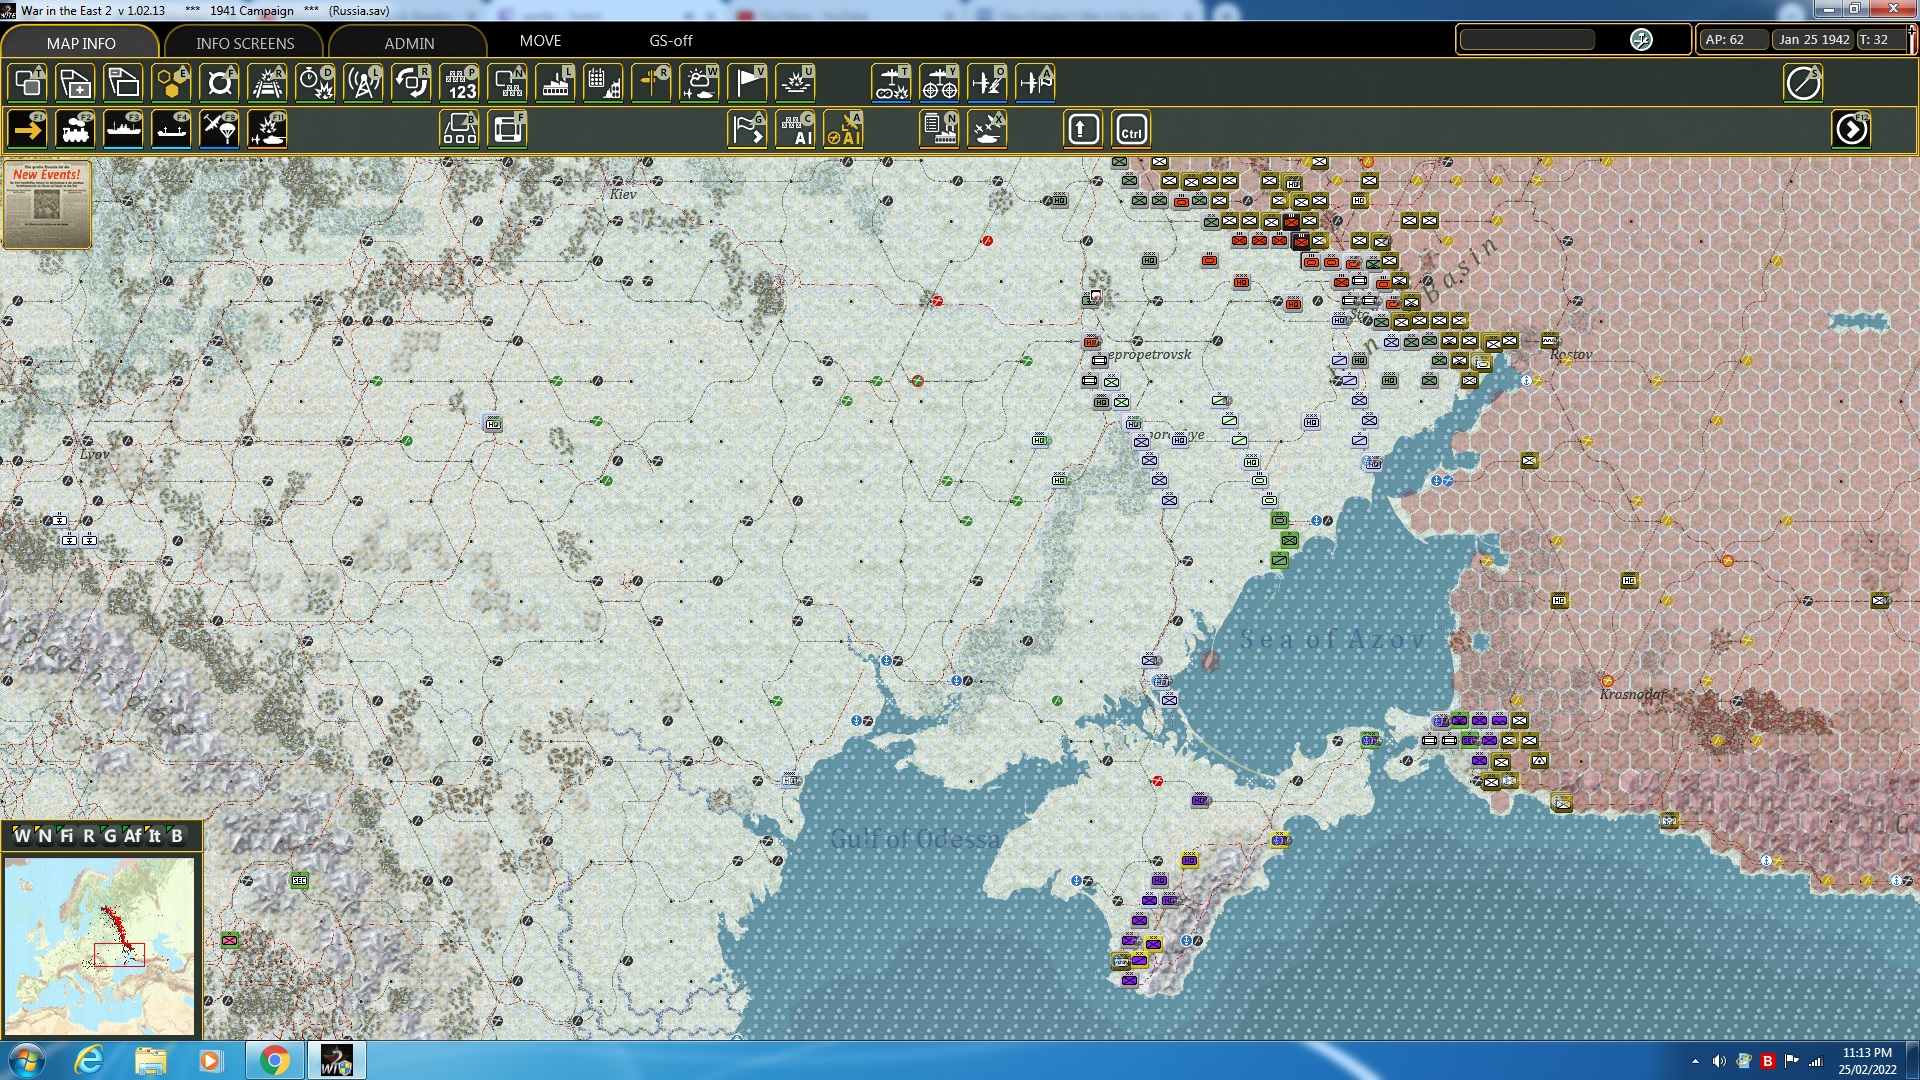Click the planes over tank icon (X)
This screenshot has height=1080, width=1920.
988,130
